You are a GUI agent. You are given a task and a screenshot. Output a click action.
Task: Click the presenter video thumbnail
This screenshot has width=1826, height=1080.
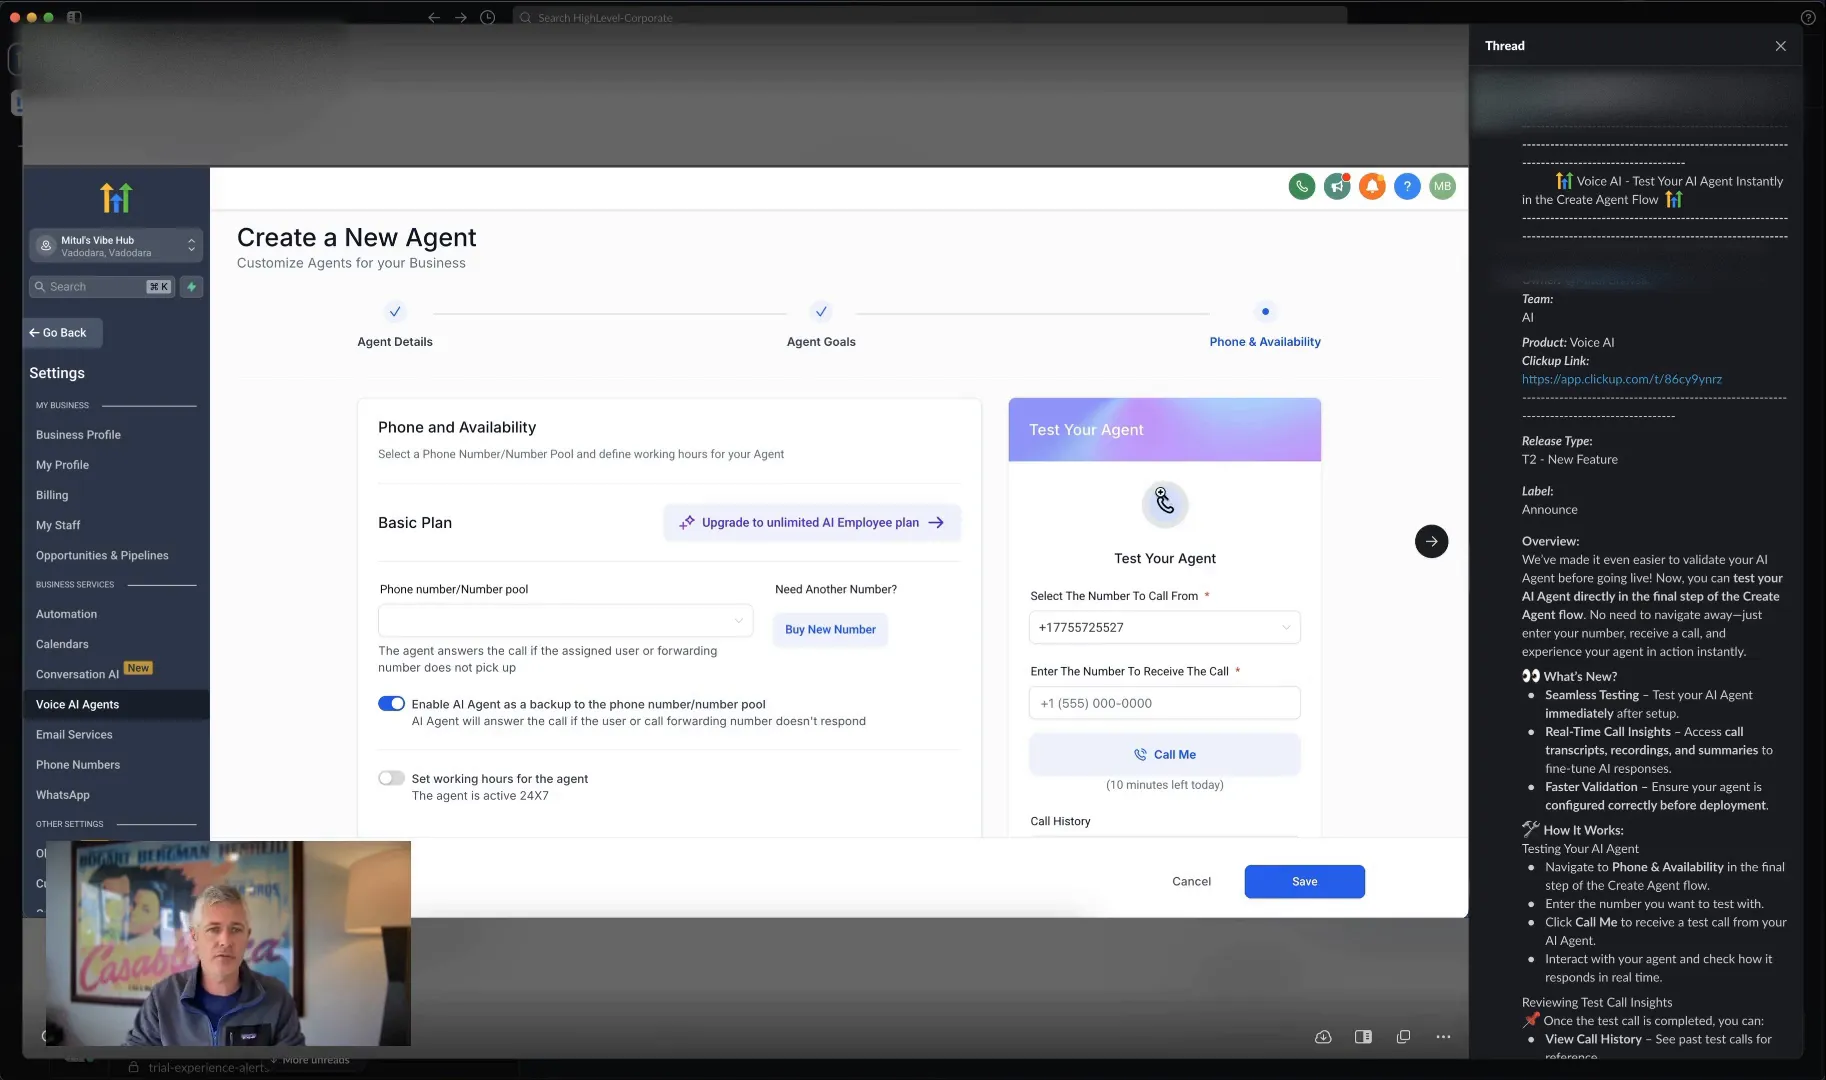[x=228, y=943]
